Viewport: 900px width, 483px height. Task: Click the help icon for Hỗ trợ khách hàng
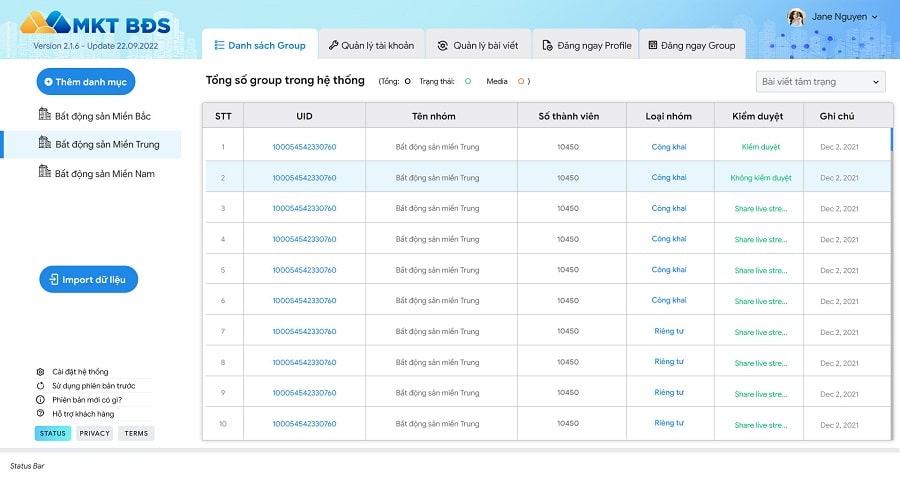point(40,413)
